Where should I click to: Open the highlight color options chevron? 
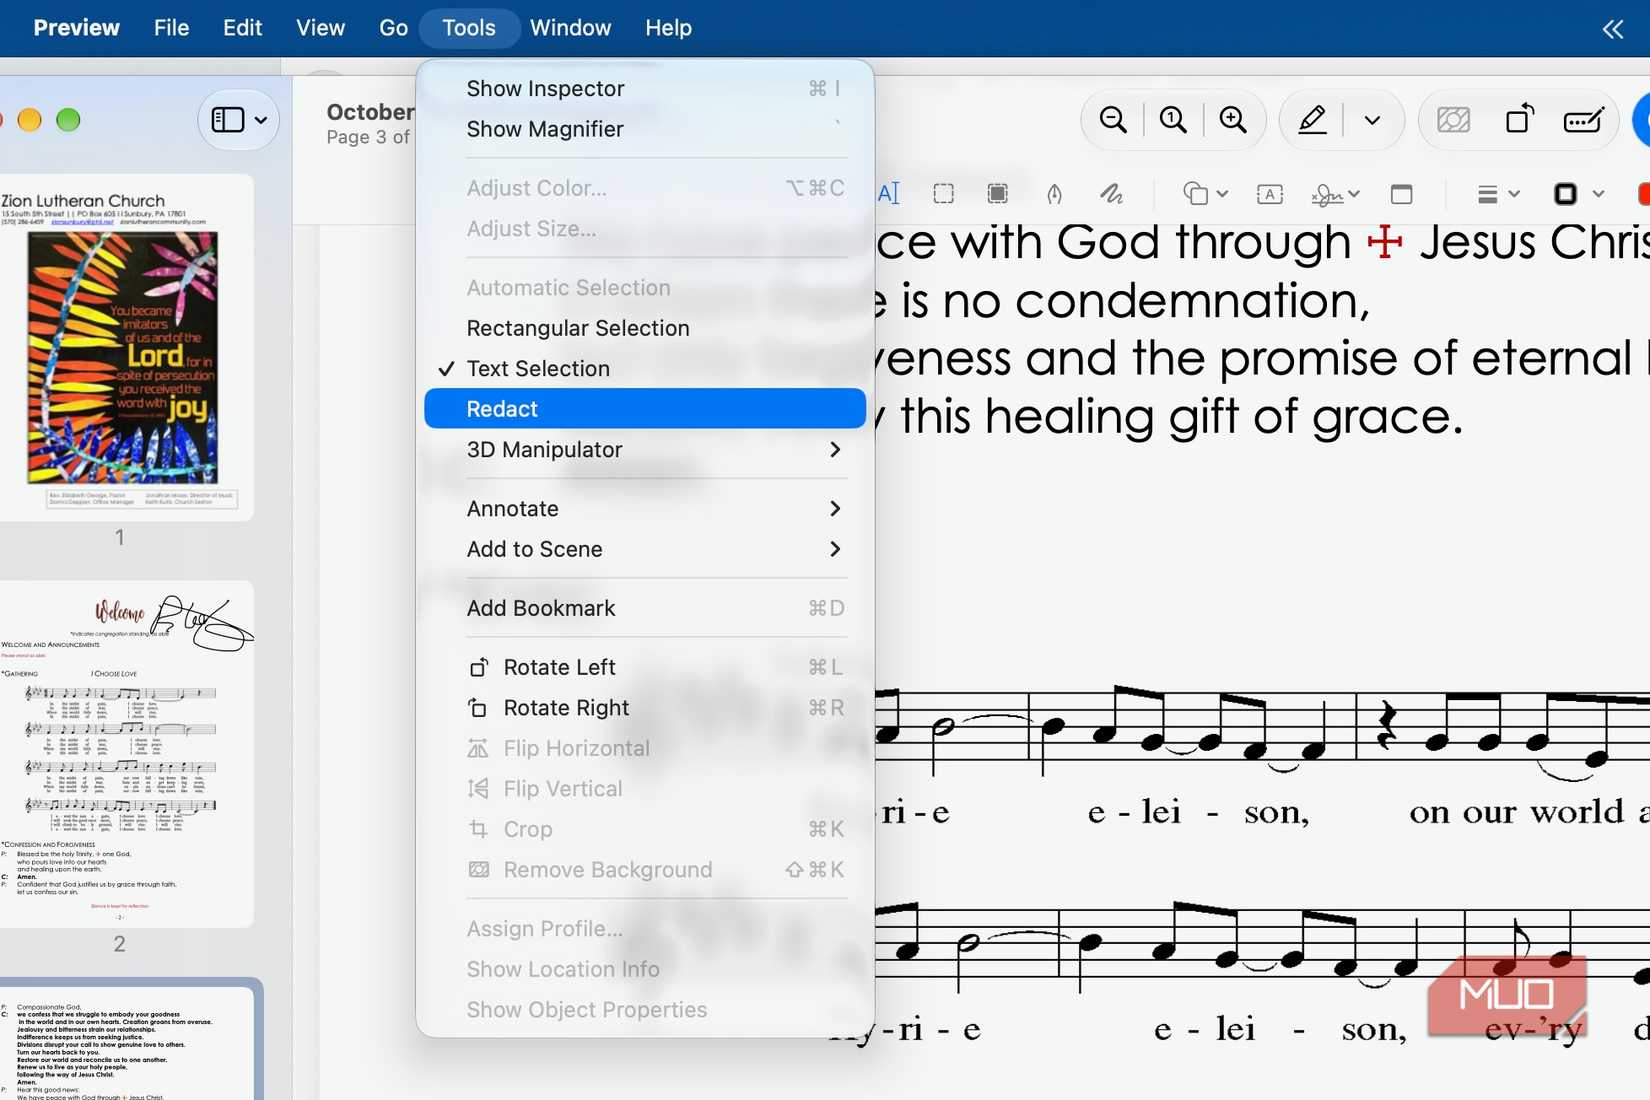click(1372, 120)
